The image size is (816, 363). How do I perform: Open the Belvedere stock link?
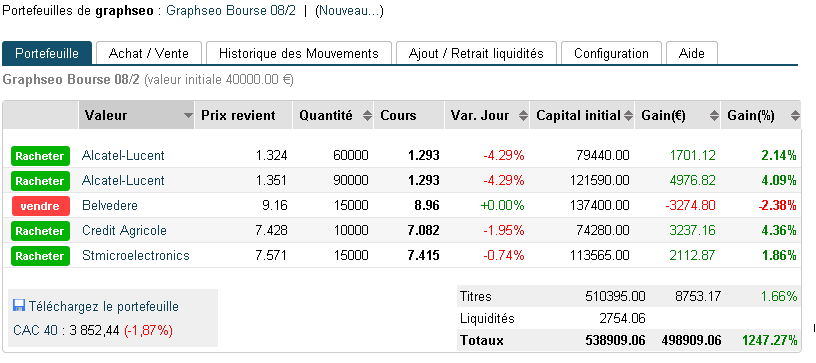pyautogui.click(x=110, y=205)
